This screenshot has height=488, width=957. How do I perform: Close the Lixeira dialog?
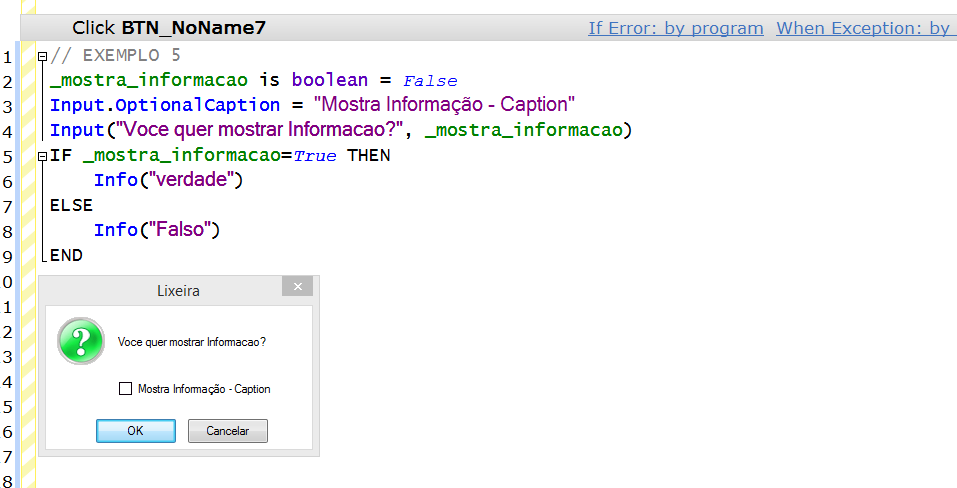coord(297,287)
